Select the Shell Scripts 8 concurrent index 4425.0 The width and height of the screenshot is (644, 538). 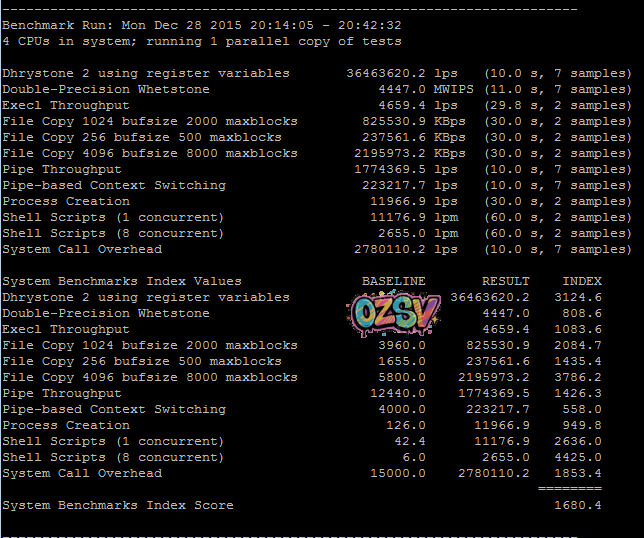pos(578,457)
